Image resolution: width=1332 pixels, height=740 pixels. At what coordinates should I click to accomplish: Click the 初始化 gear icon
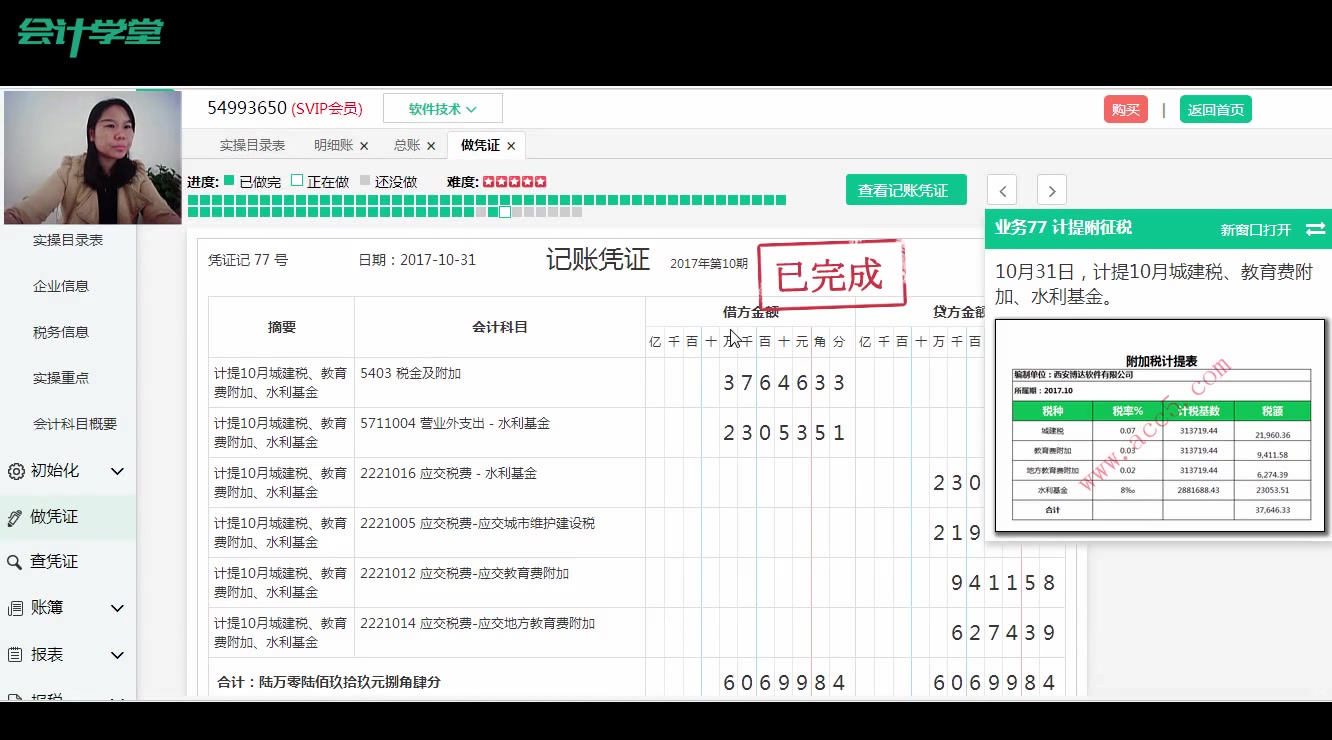click(18, 470)
